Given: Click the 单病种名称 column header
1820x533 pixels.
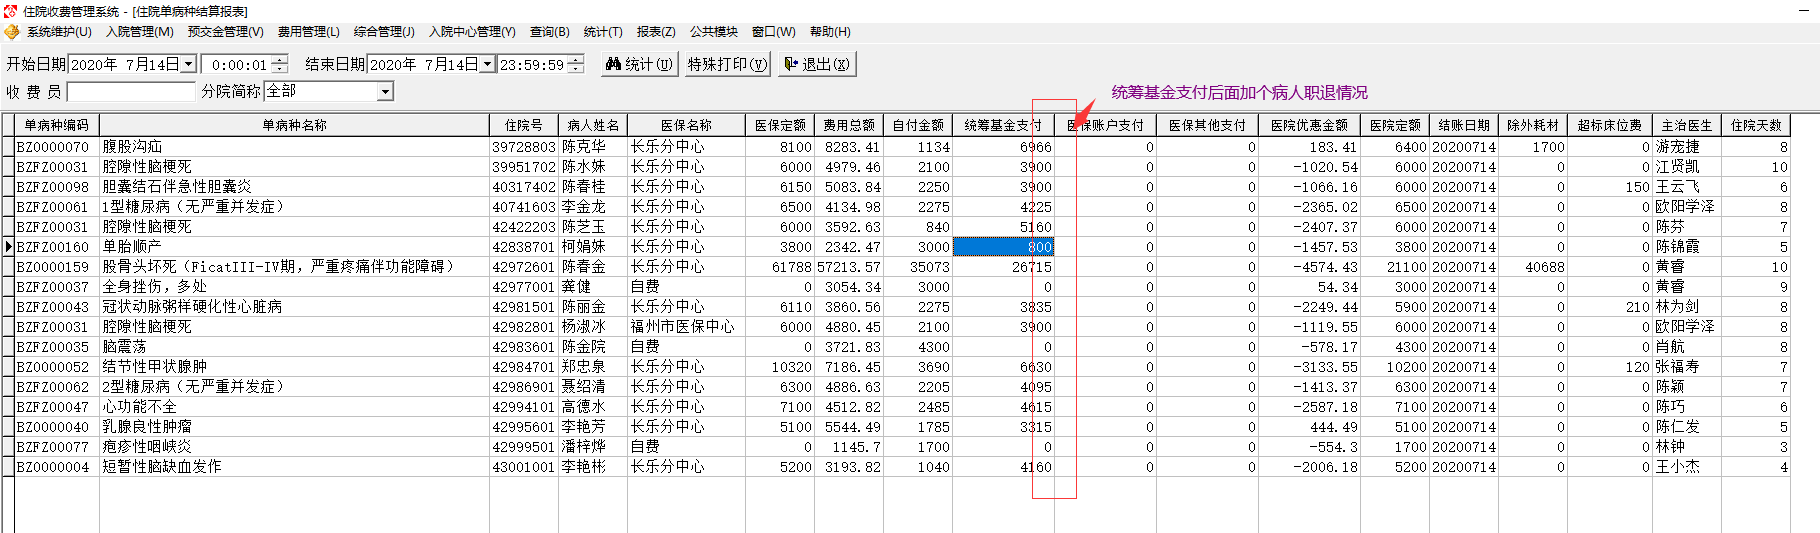Looking at the screenshot, I should coord(294,125).
